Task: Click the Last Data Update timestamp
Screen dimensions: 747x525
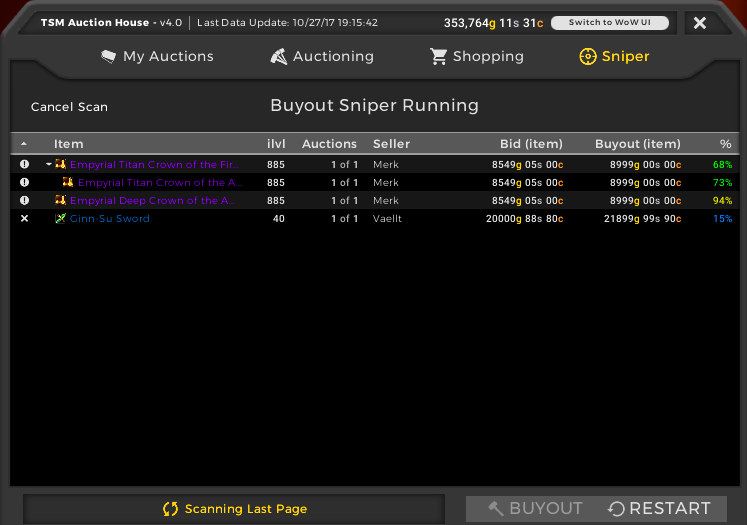Action: click(x=287, y=22)
